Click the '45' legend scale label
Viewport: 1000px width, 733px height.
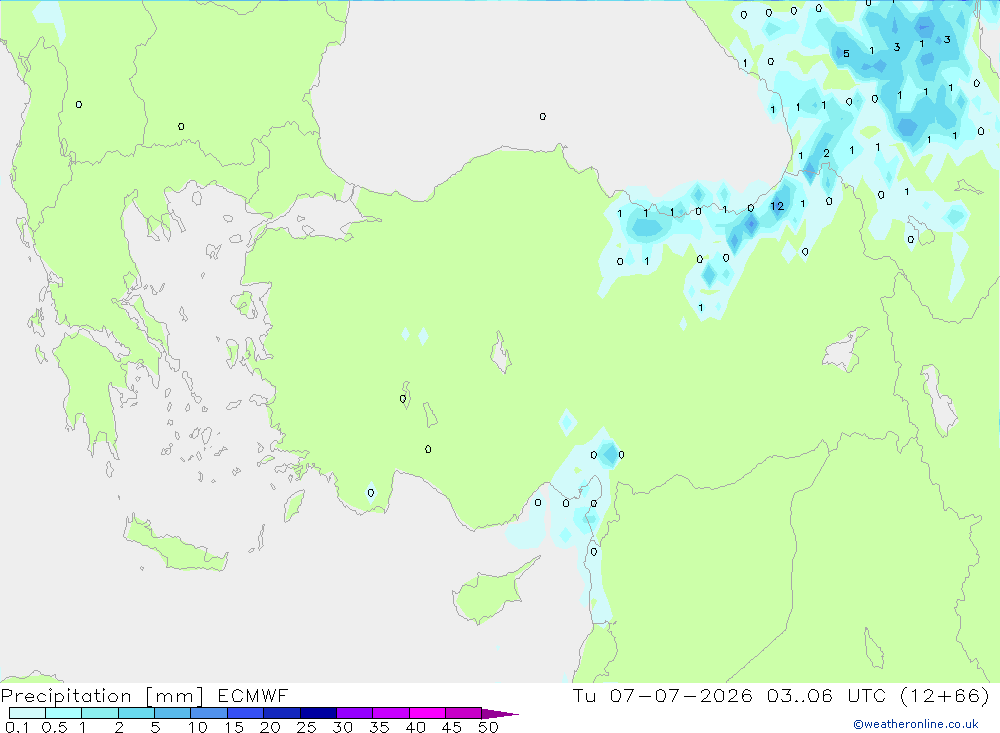[452, 727]
